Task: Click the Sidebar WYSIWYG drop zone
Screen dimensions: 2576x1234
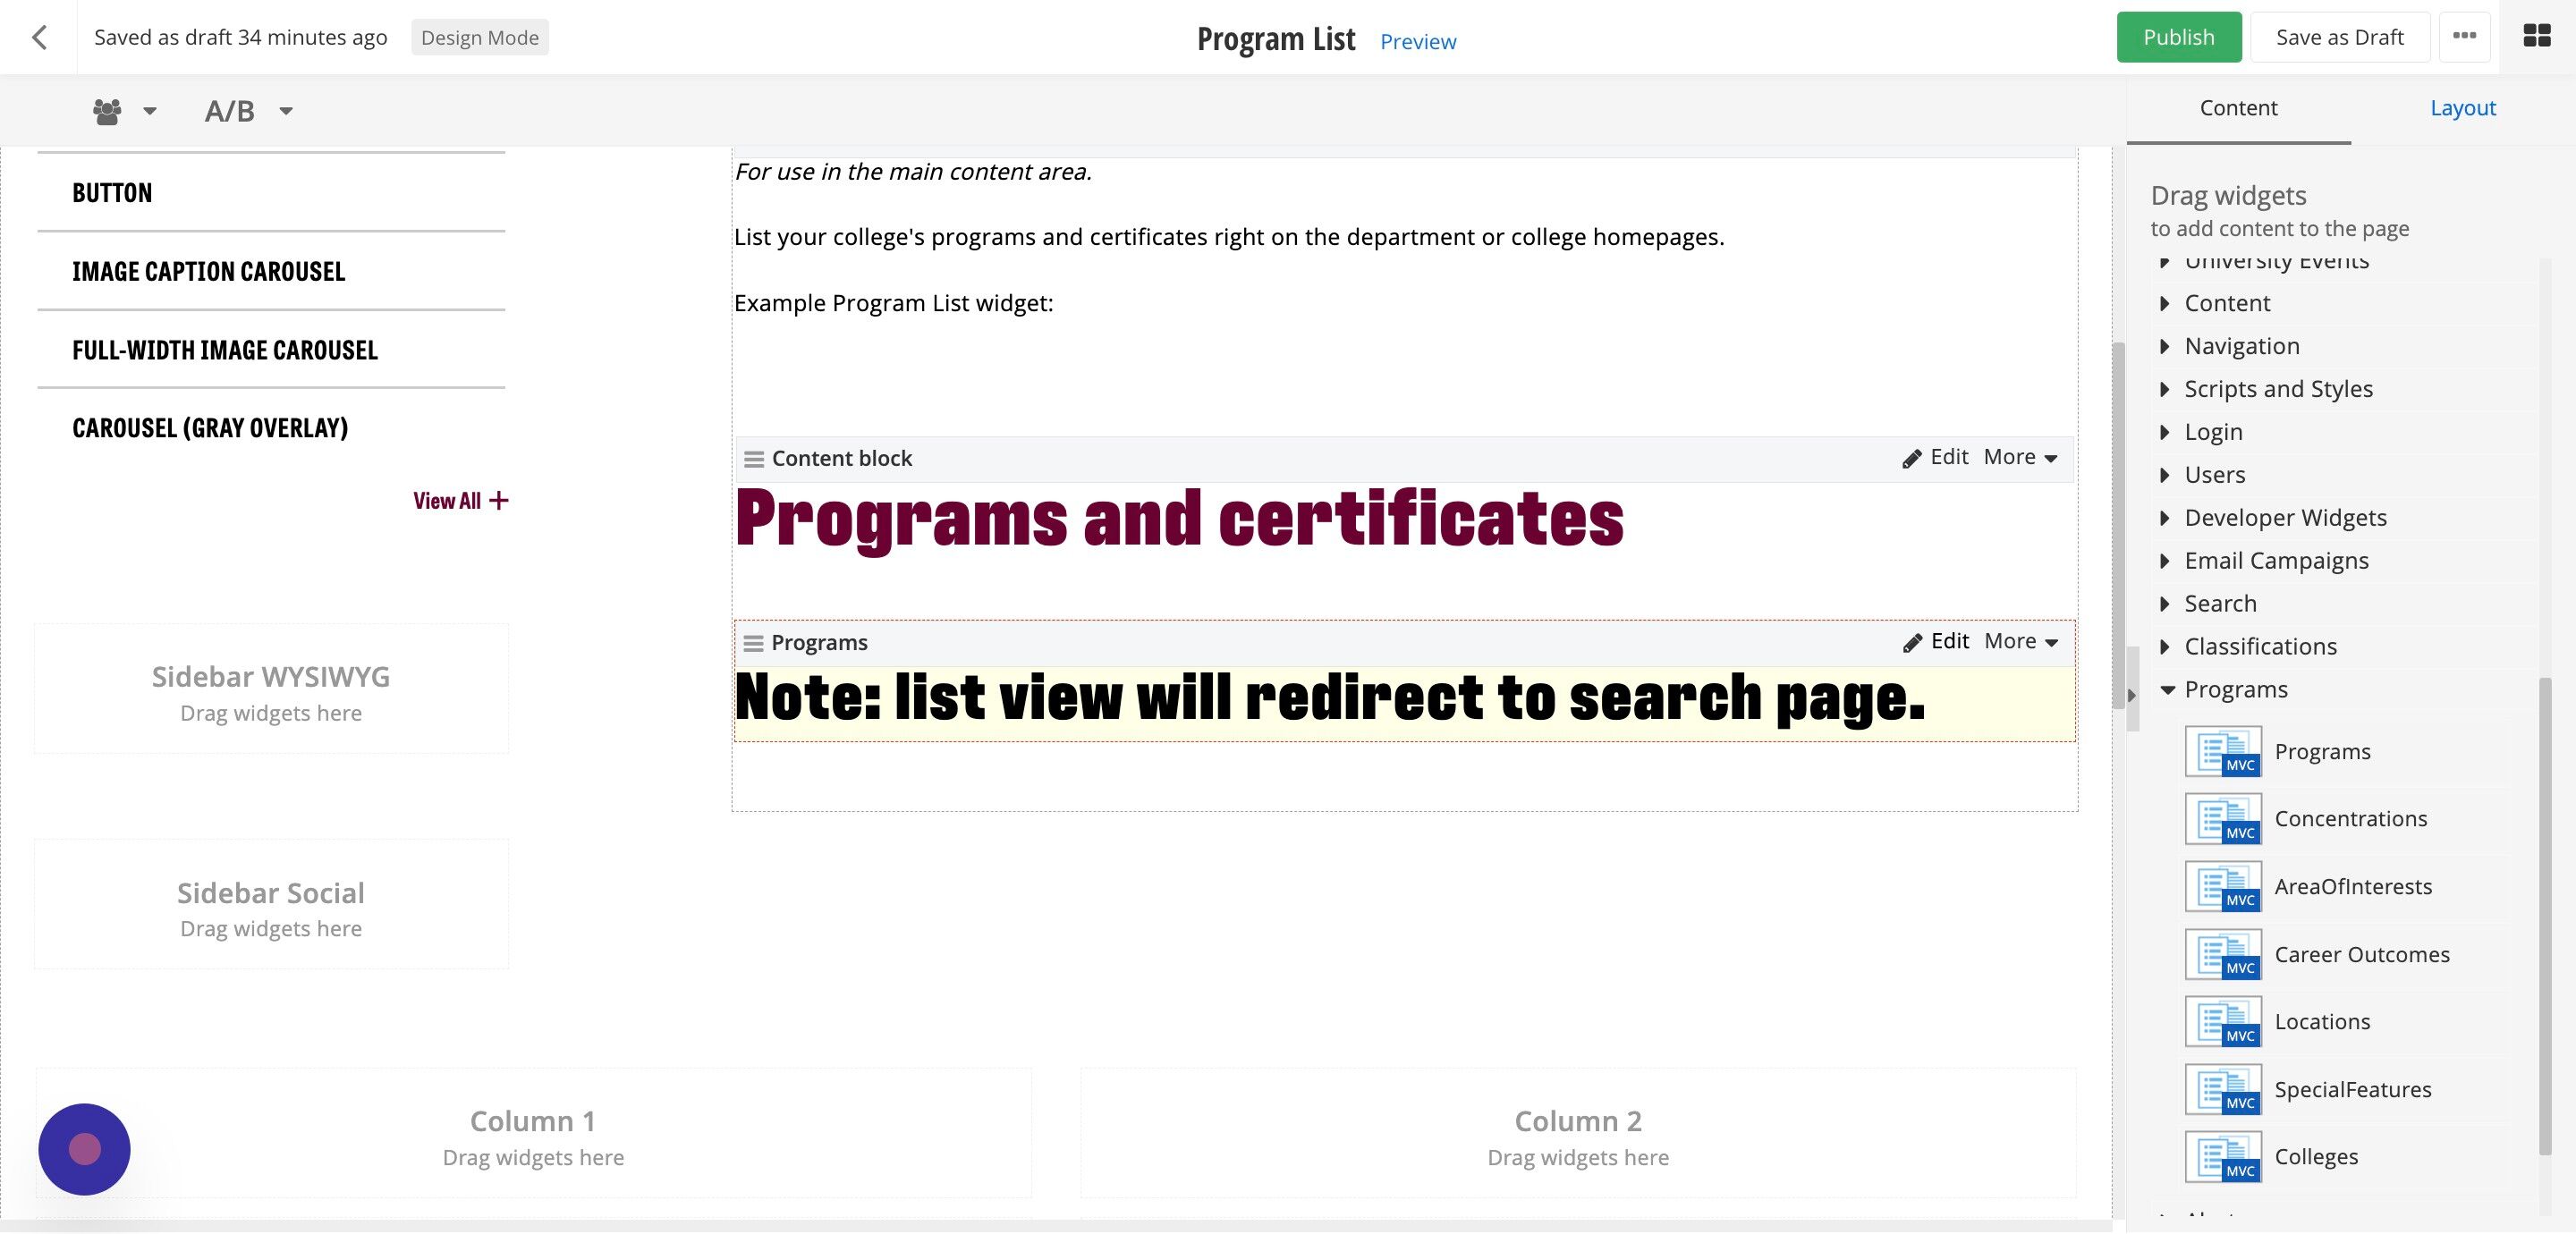Action: click(271, 689)
